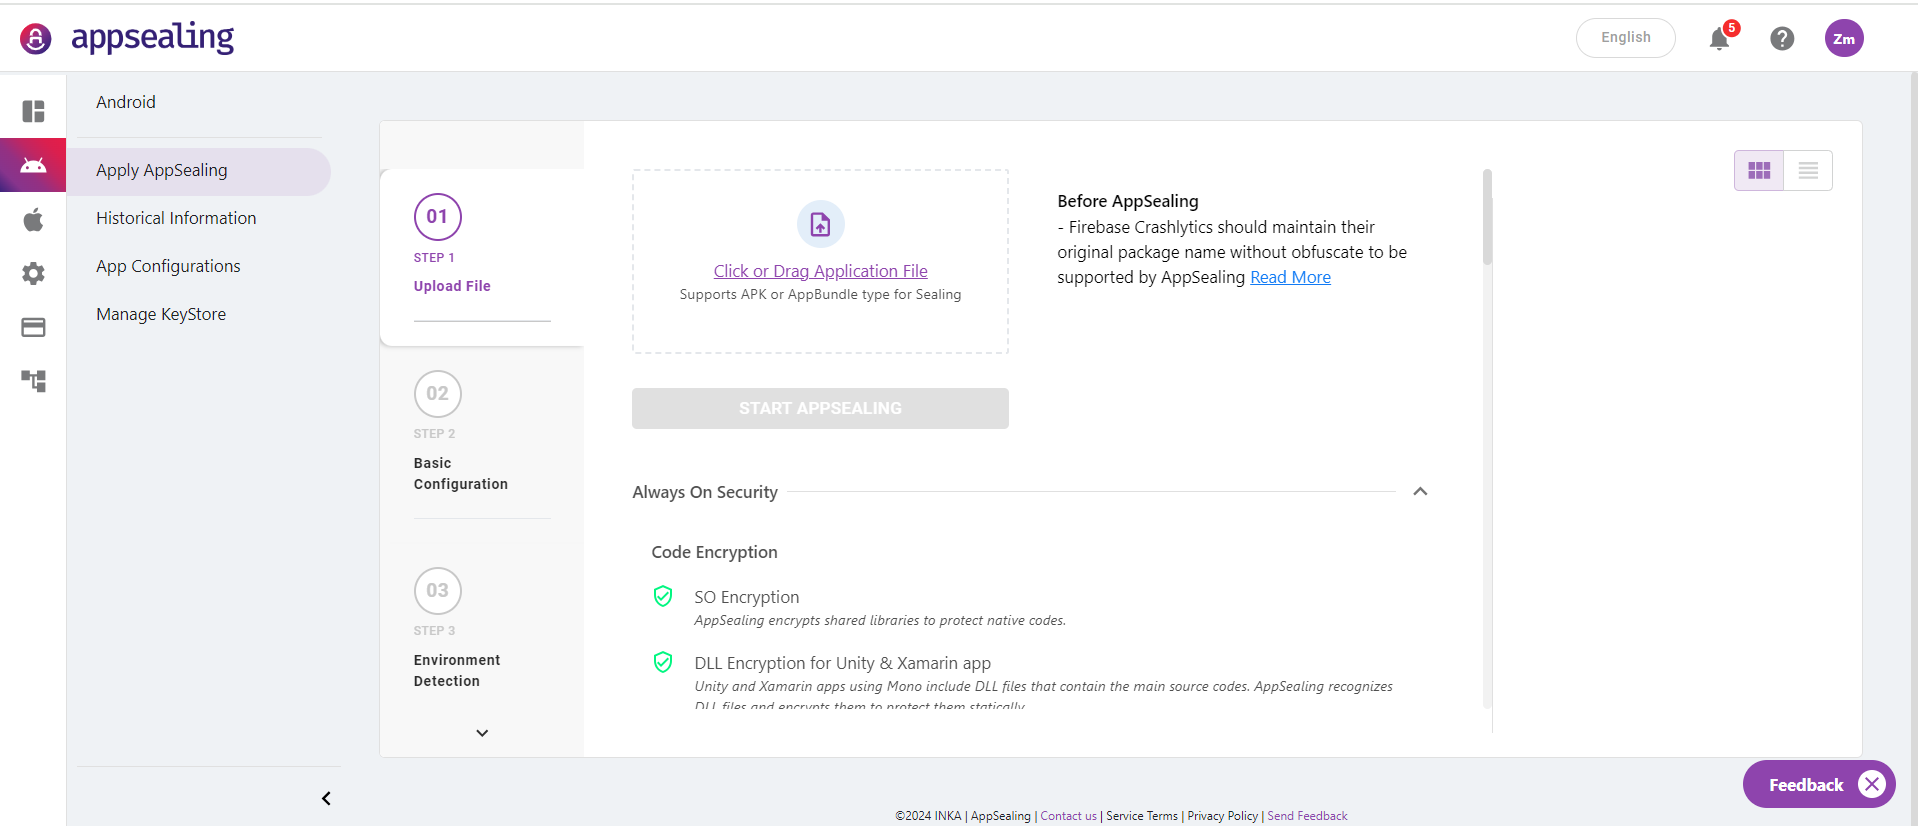Viewport: 1918px width, 826px height.
Task: Click the Android heading in sidebar
Action: point(126,102)
